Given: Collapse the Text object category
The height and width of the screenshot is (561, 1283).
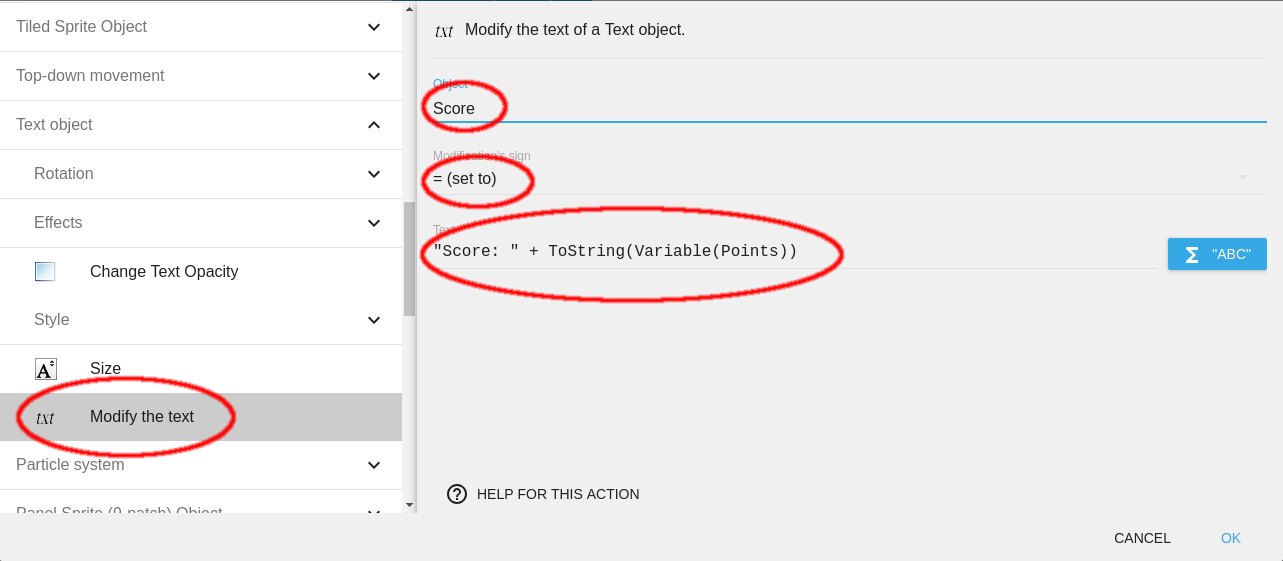Looking at the screenshot, I should click(373, 125).
